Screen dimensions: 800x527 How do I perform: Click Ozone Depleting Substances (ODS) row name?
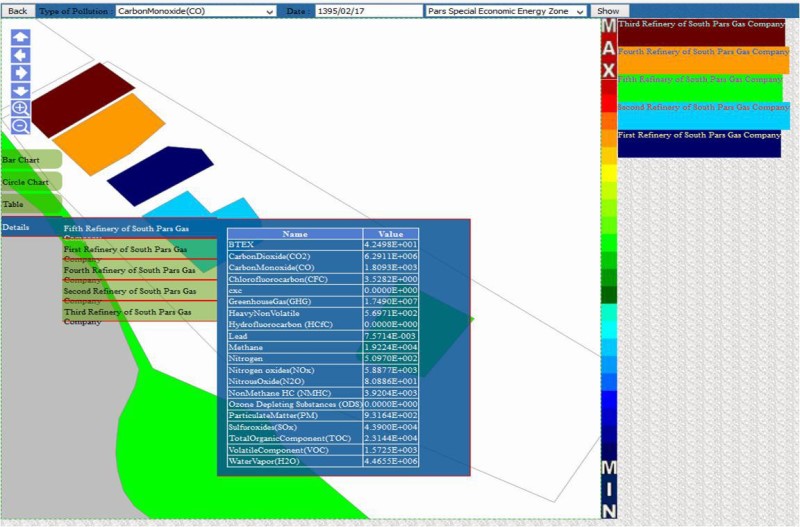click(295, 404)
